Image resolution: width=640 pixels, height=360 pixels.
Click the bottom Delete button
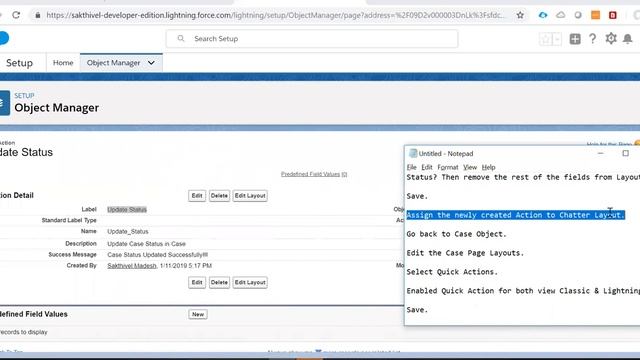pos(219,282)
